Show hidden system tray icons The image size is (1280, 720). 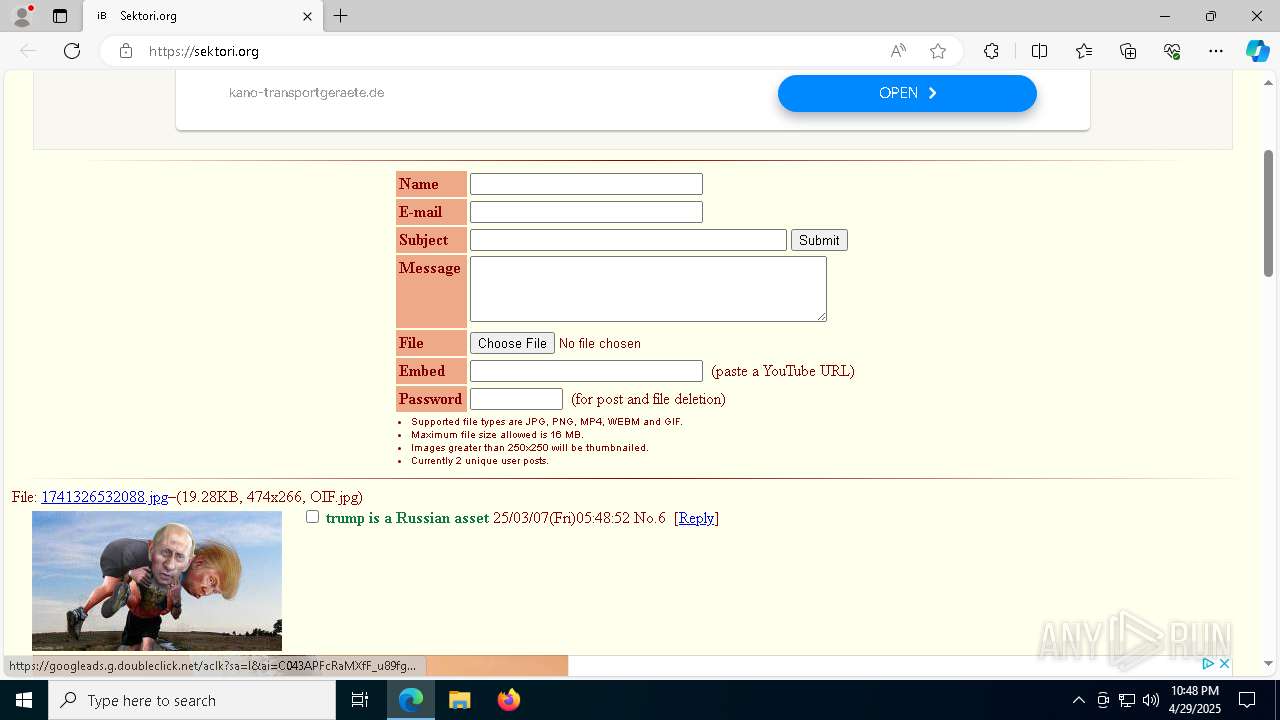pyautogui.click(x=1078, y=700)
